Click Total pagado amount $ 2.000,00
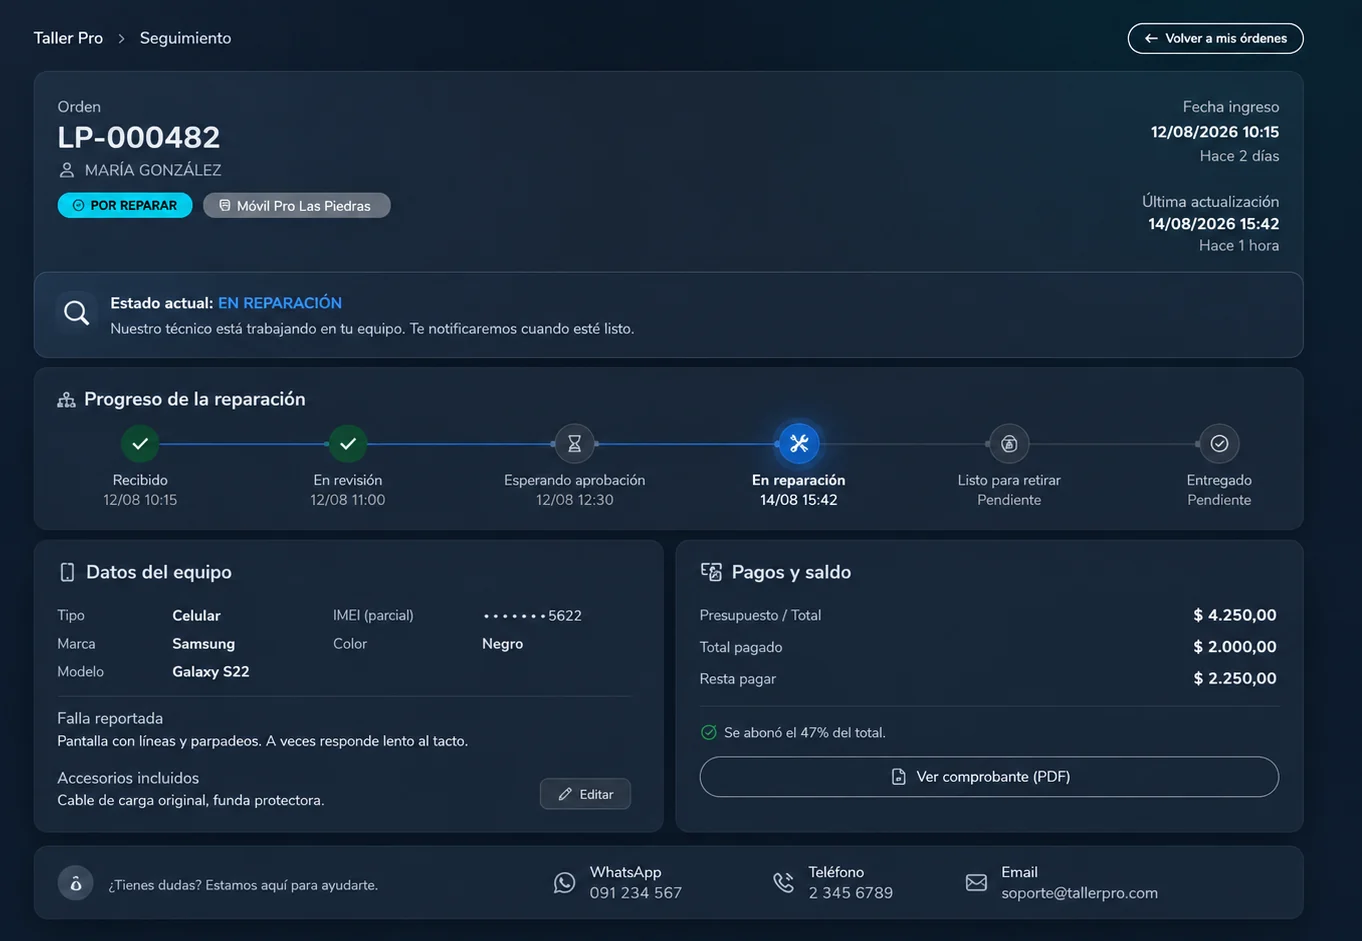Image resolution: width=1362 pixels, height=941 pixels. [1234, 647]
